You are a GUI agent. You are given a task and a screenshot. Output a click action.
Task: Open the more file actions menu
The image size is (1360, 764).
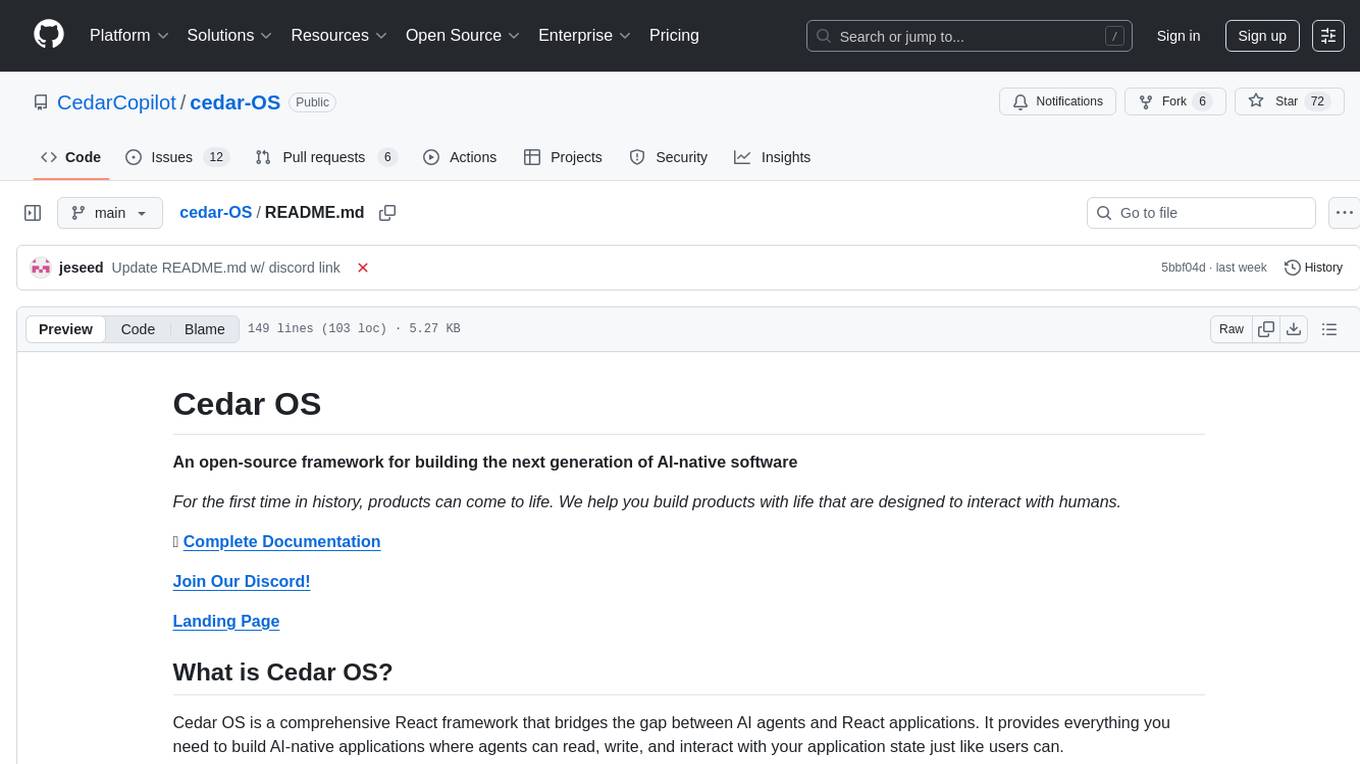coord(1344,213)
